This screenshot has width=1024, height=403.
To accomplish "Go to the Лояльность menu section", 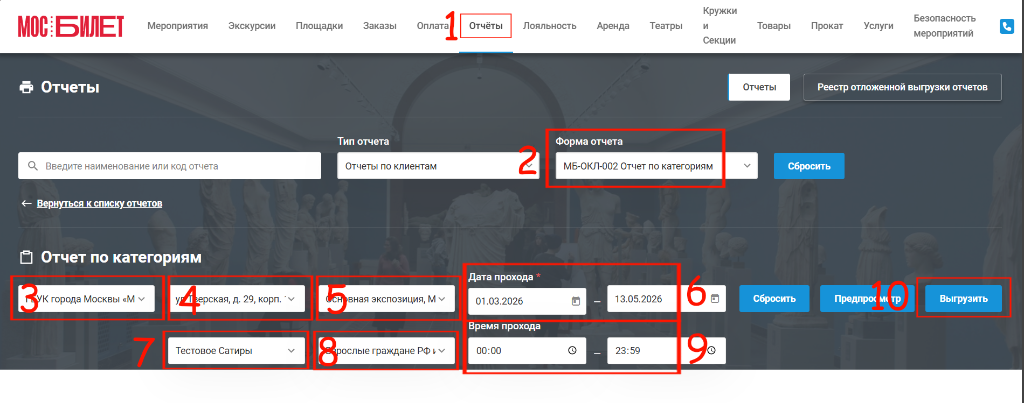I will (x=550, y=26).
